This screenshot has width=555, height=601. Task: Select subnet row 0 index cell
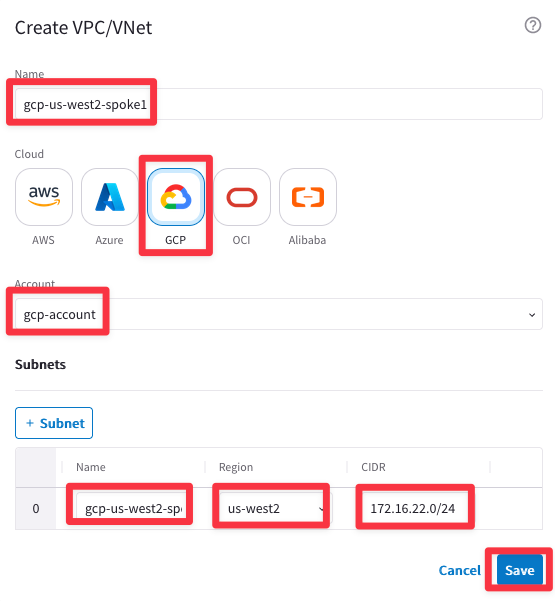click(x=36, y=508)
